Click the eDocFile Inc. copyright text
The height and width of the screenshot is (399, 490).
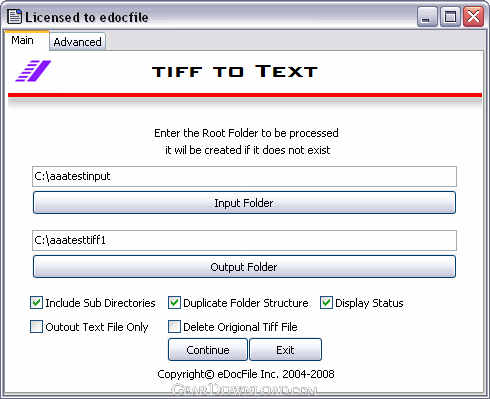[x=246, y=374]
